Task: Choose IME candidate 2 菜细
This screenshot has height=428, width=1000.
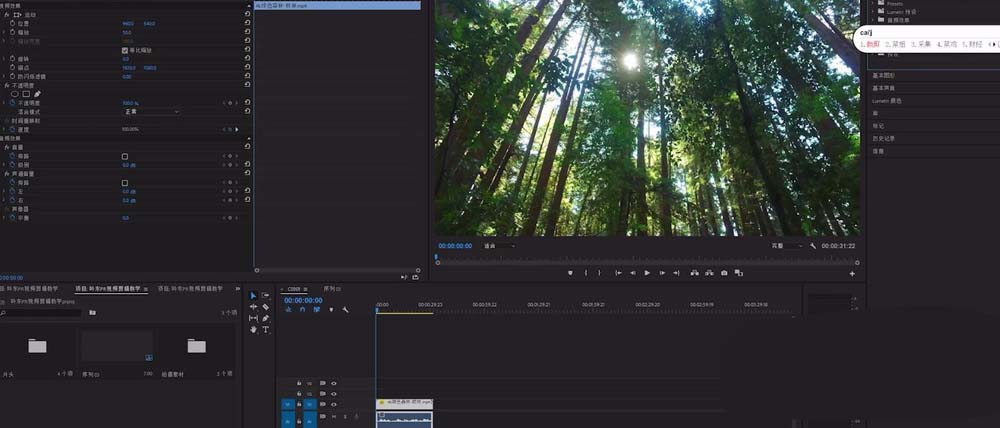Action: [x=898, y=44]
